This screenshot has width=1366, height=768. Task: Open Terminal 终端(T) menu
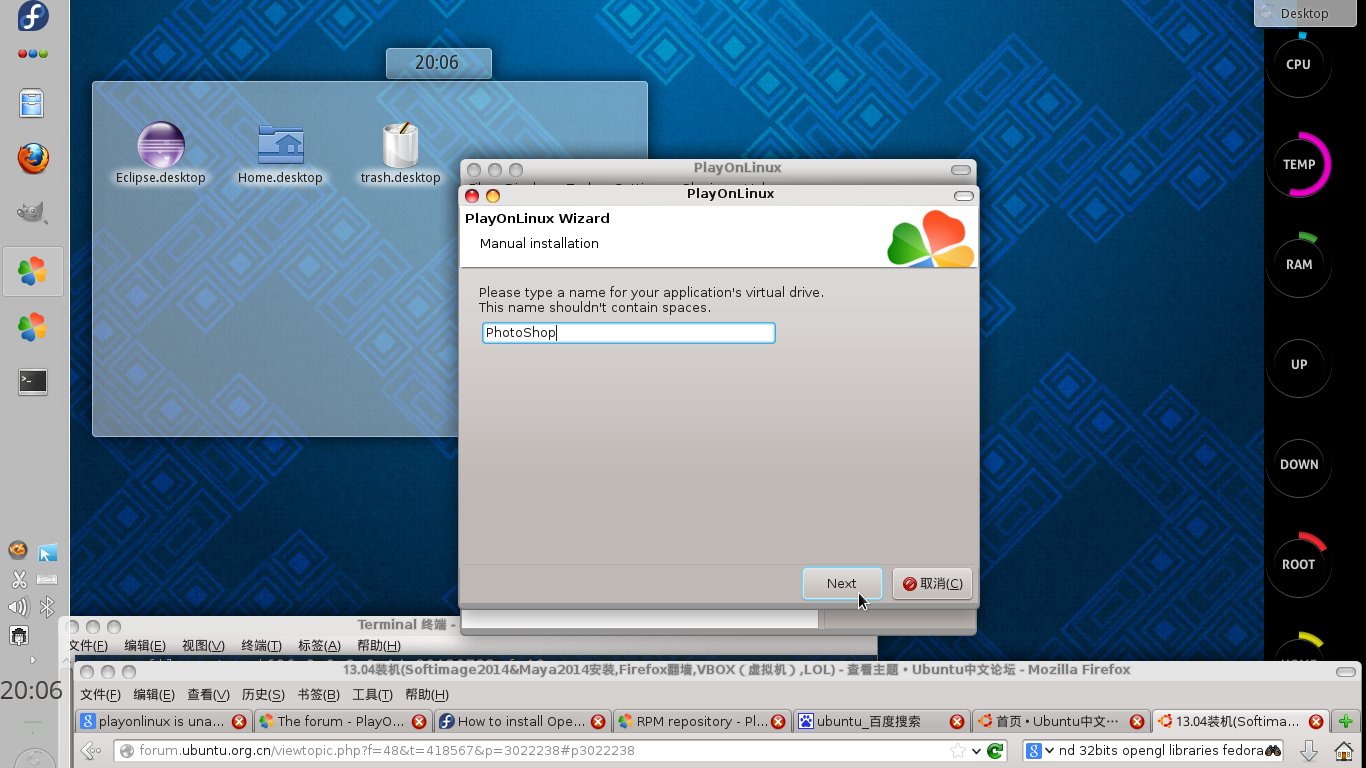[x=261, y=646]
